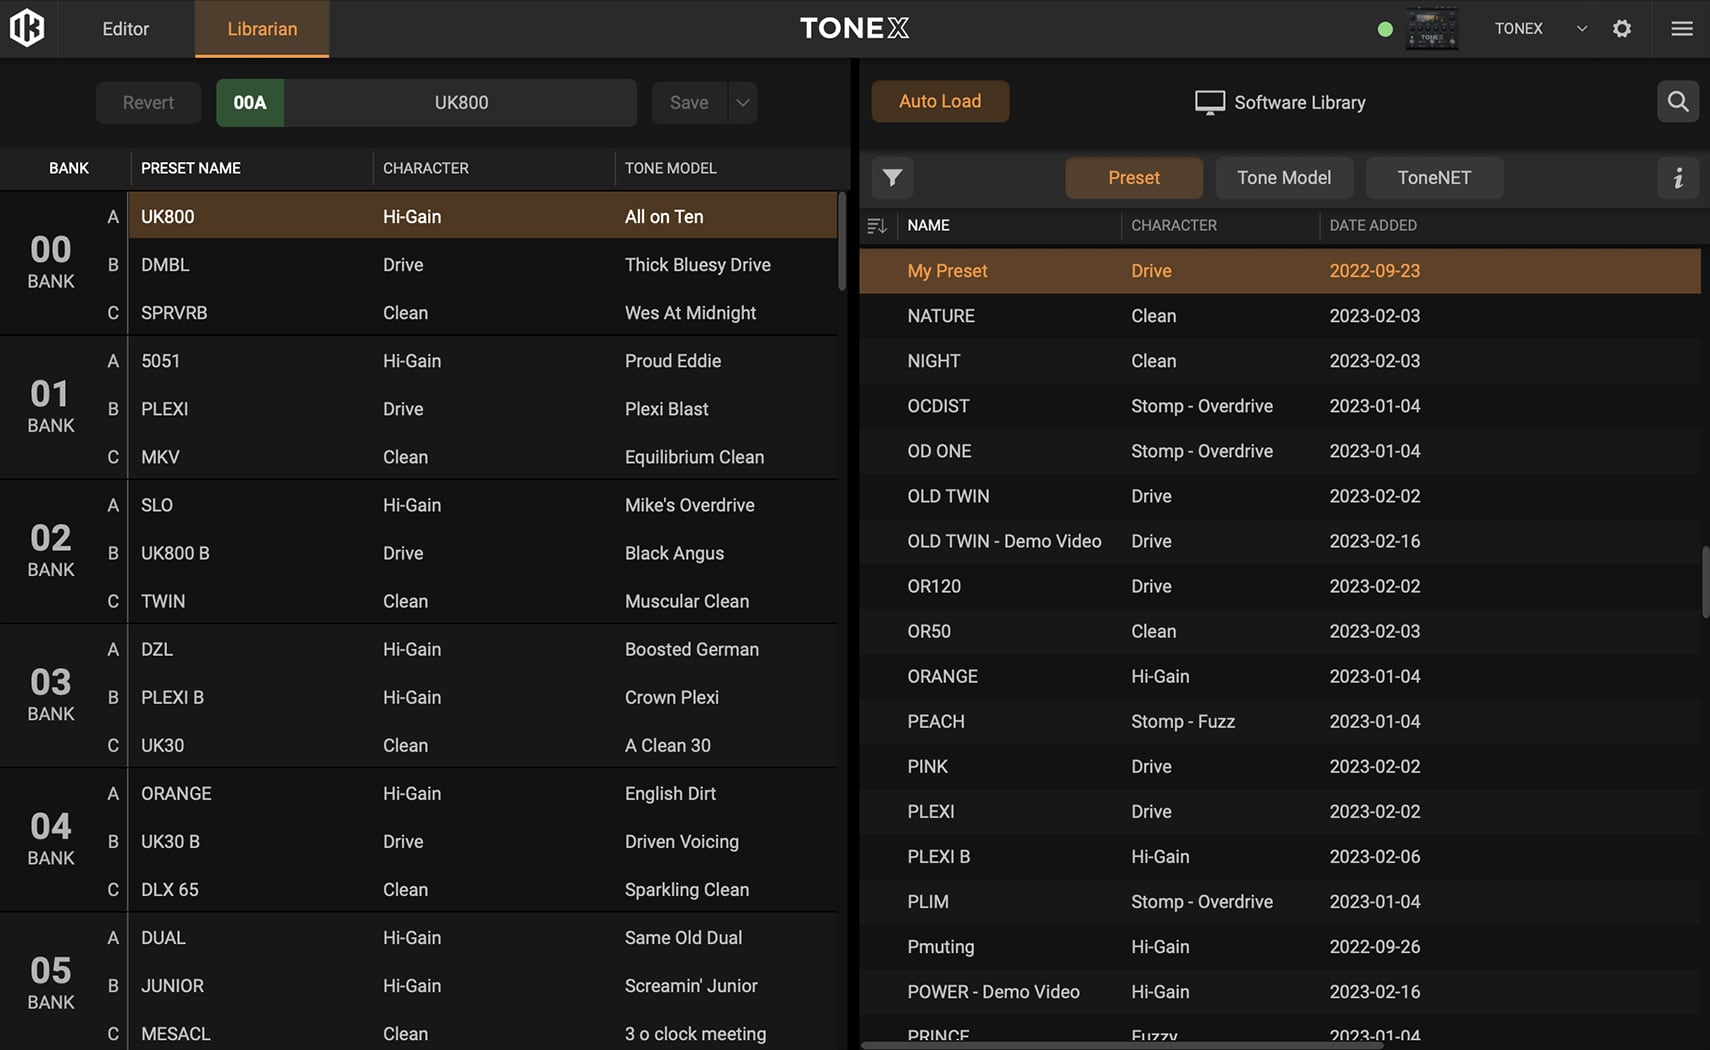Click the Revert button
The image size is (1710, 1050).
click(148, 103)
